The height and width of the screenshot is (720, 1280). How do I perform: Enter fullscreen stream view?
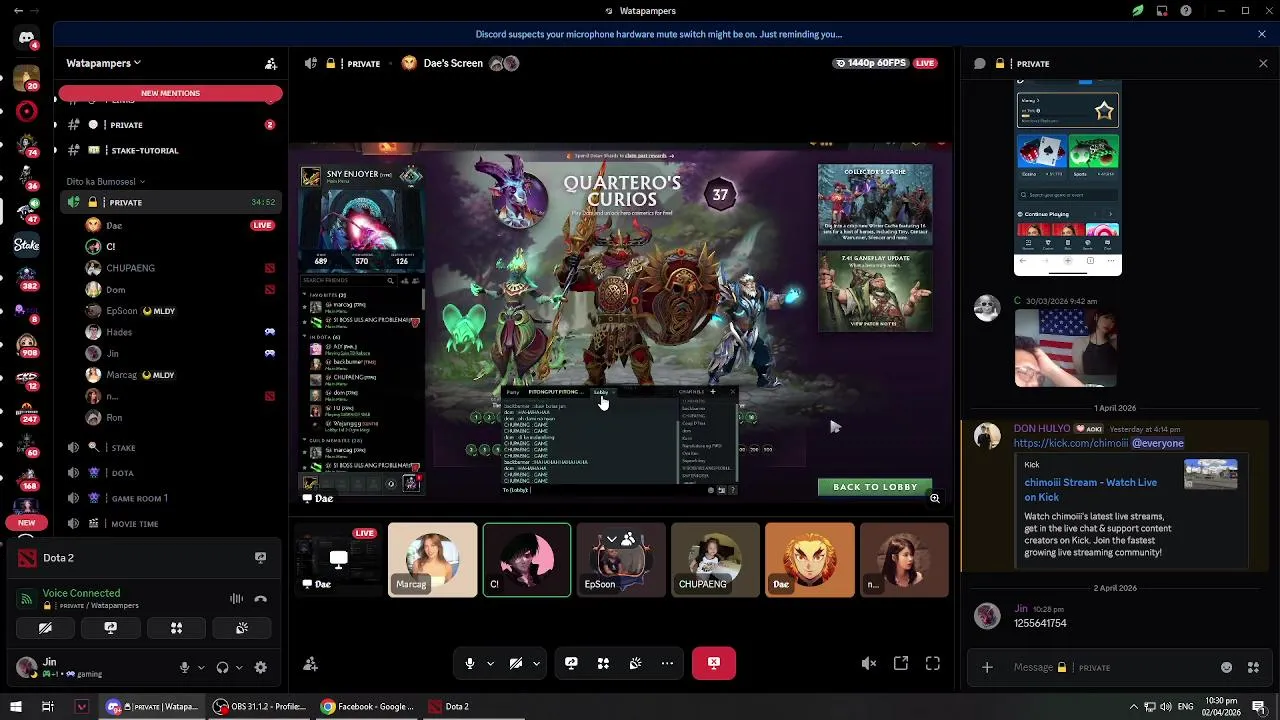[x=933, y=663]
